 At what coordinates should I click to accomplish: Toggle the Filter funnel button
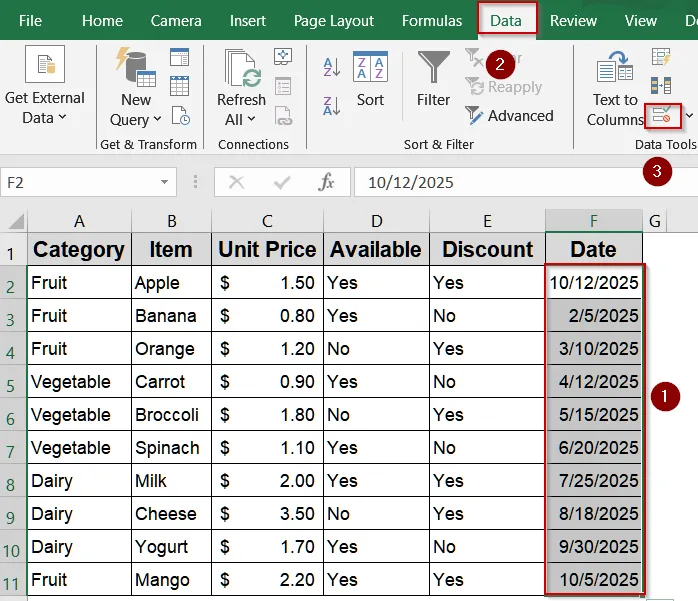tap(433, 79)
